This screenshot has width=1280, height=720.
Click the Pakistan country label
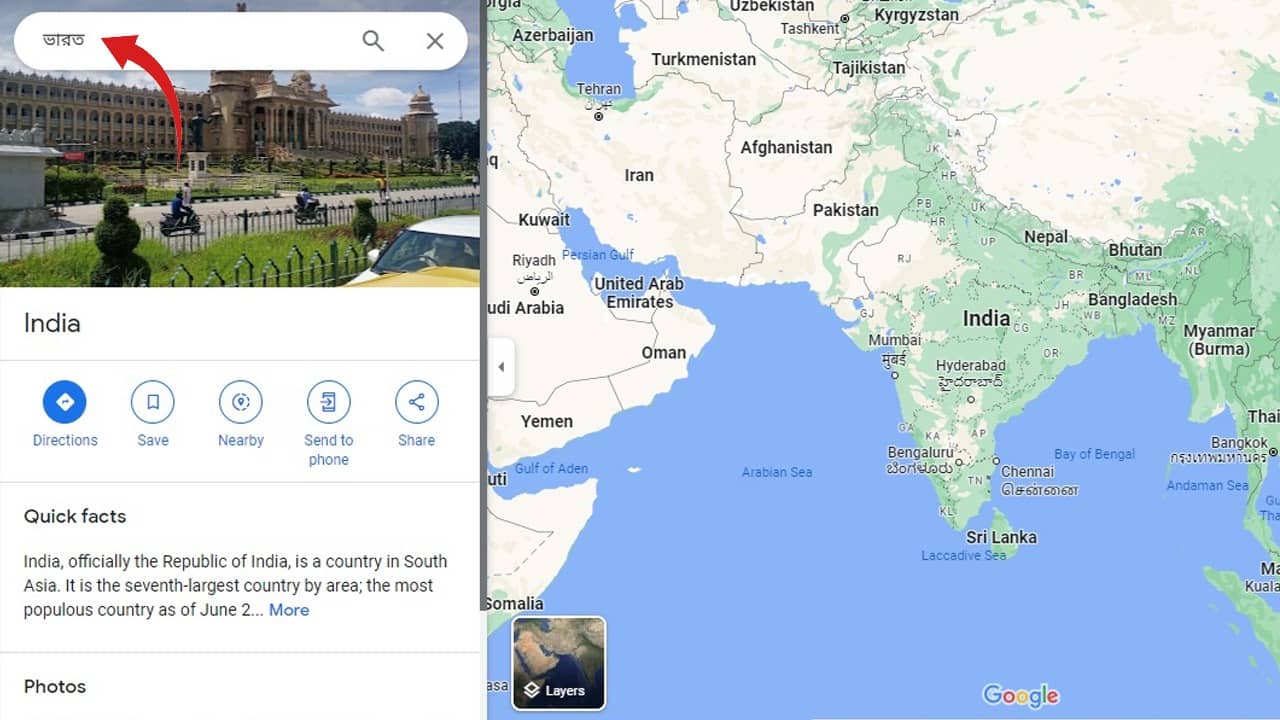[845, 210]
